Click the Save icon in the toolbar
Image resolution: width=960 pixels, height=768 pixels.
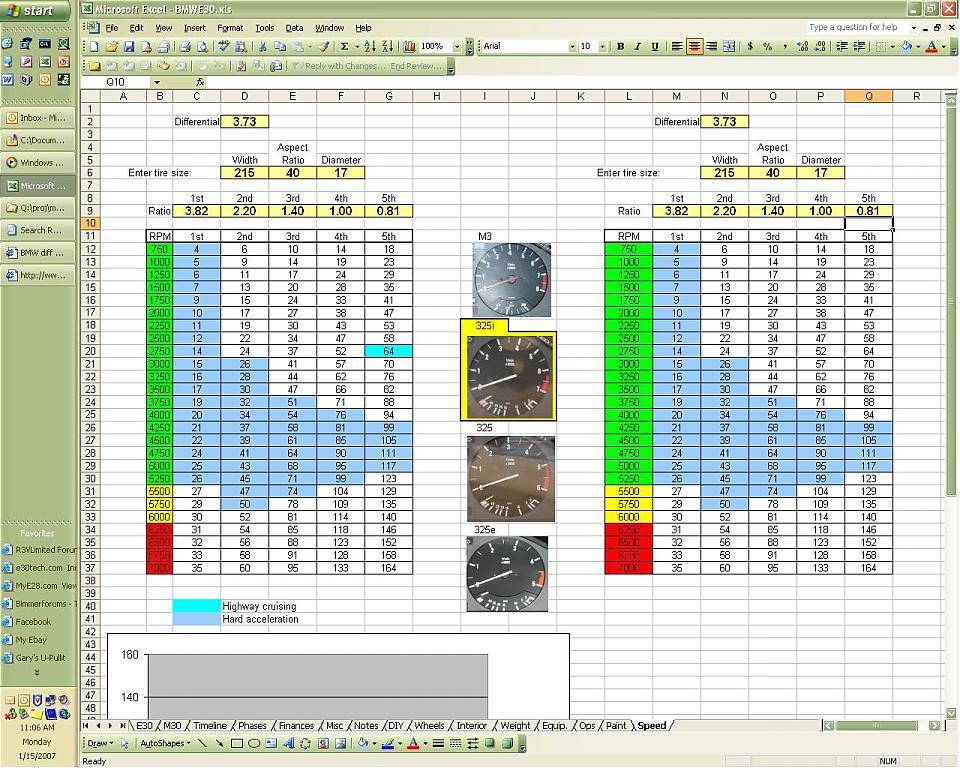pos(128,46)
